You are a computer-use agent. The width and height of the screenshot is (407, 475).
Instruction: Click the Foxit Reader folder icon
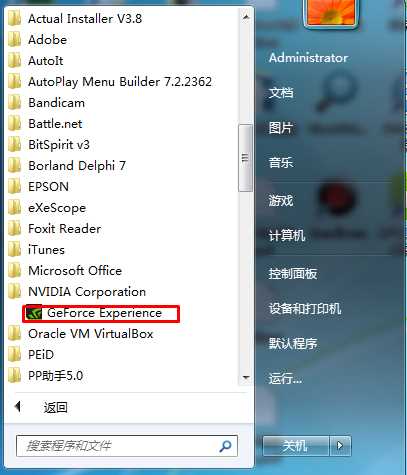coord(14,229)
